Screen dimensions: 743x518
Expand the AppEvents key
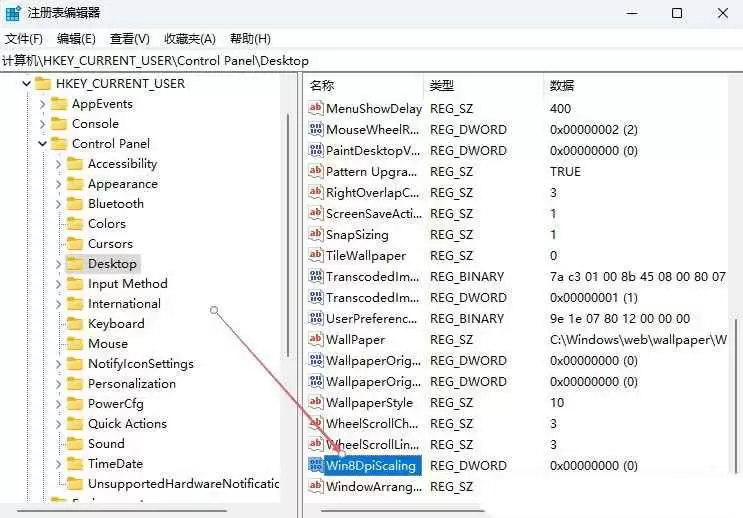[x=42, y=104]
